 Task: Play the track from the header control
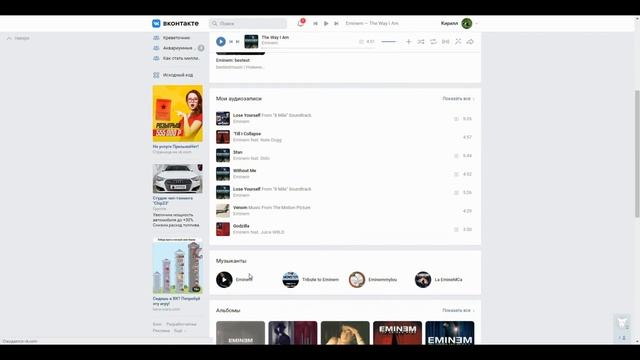326,24
